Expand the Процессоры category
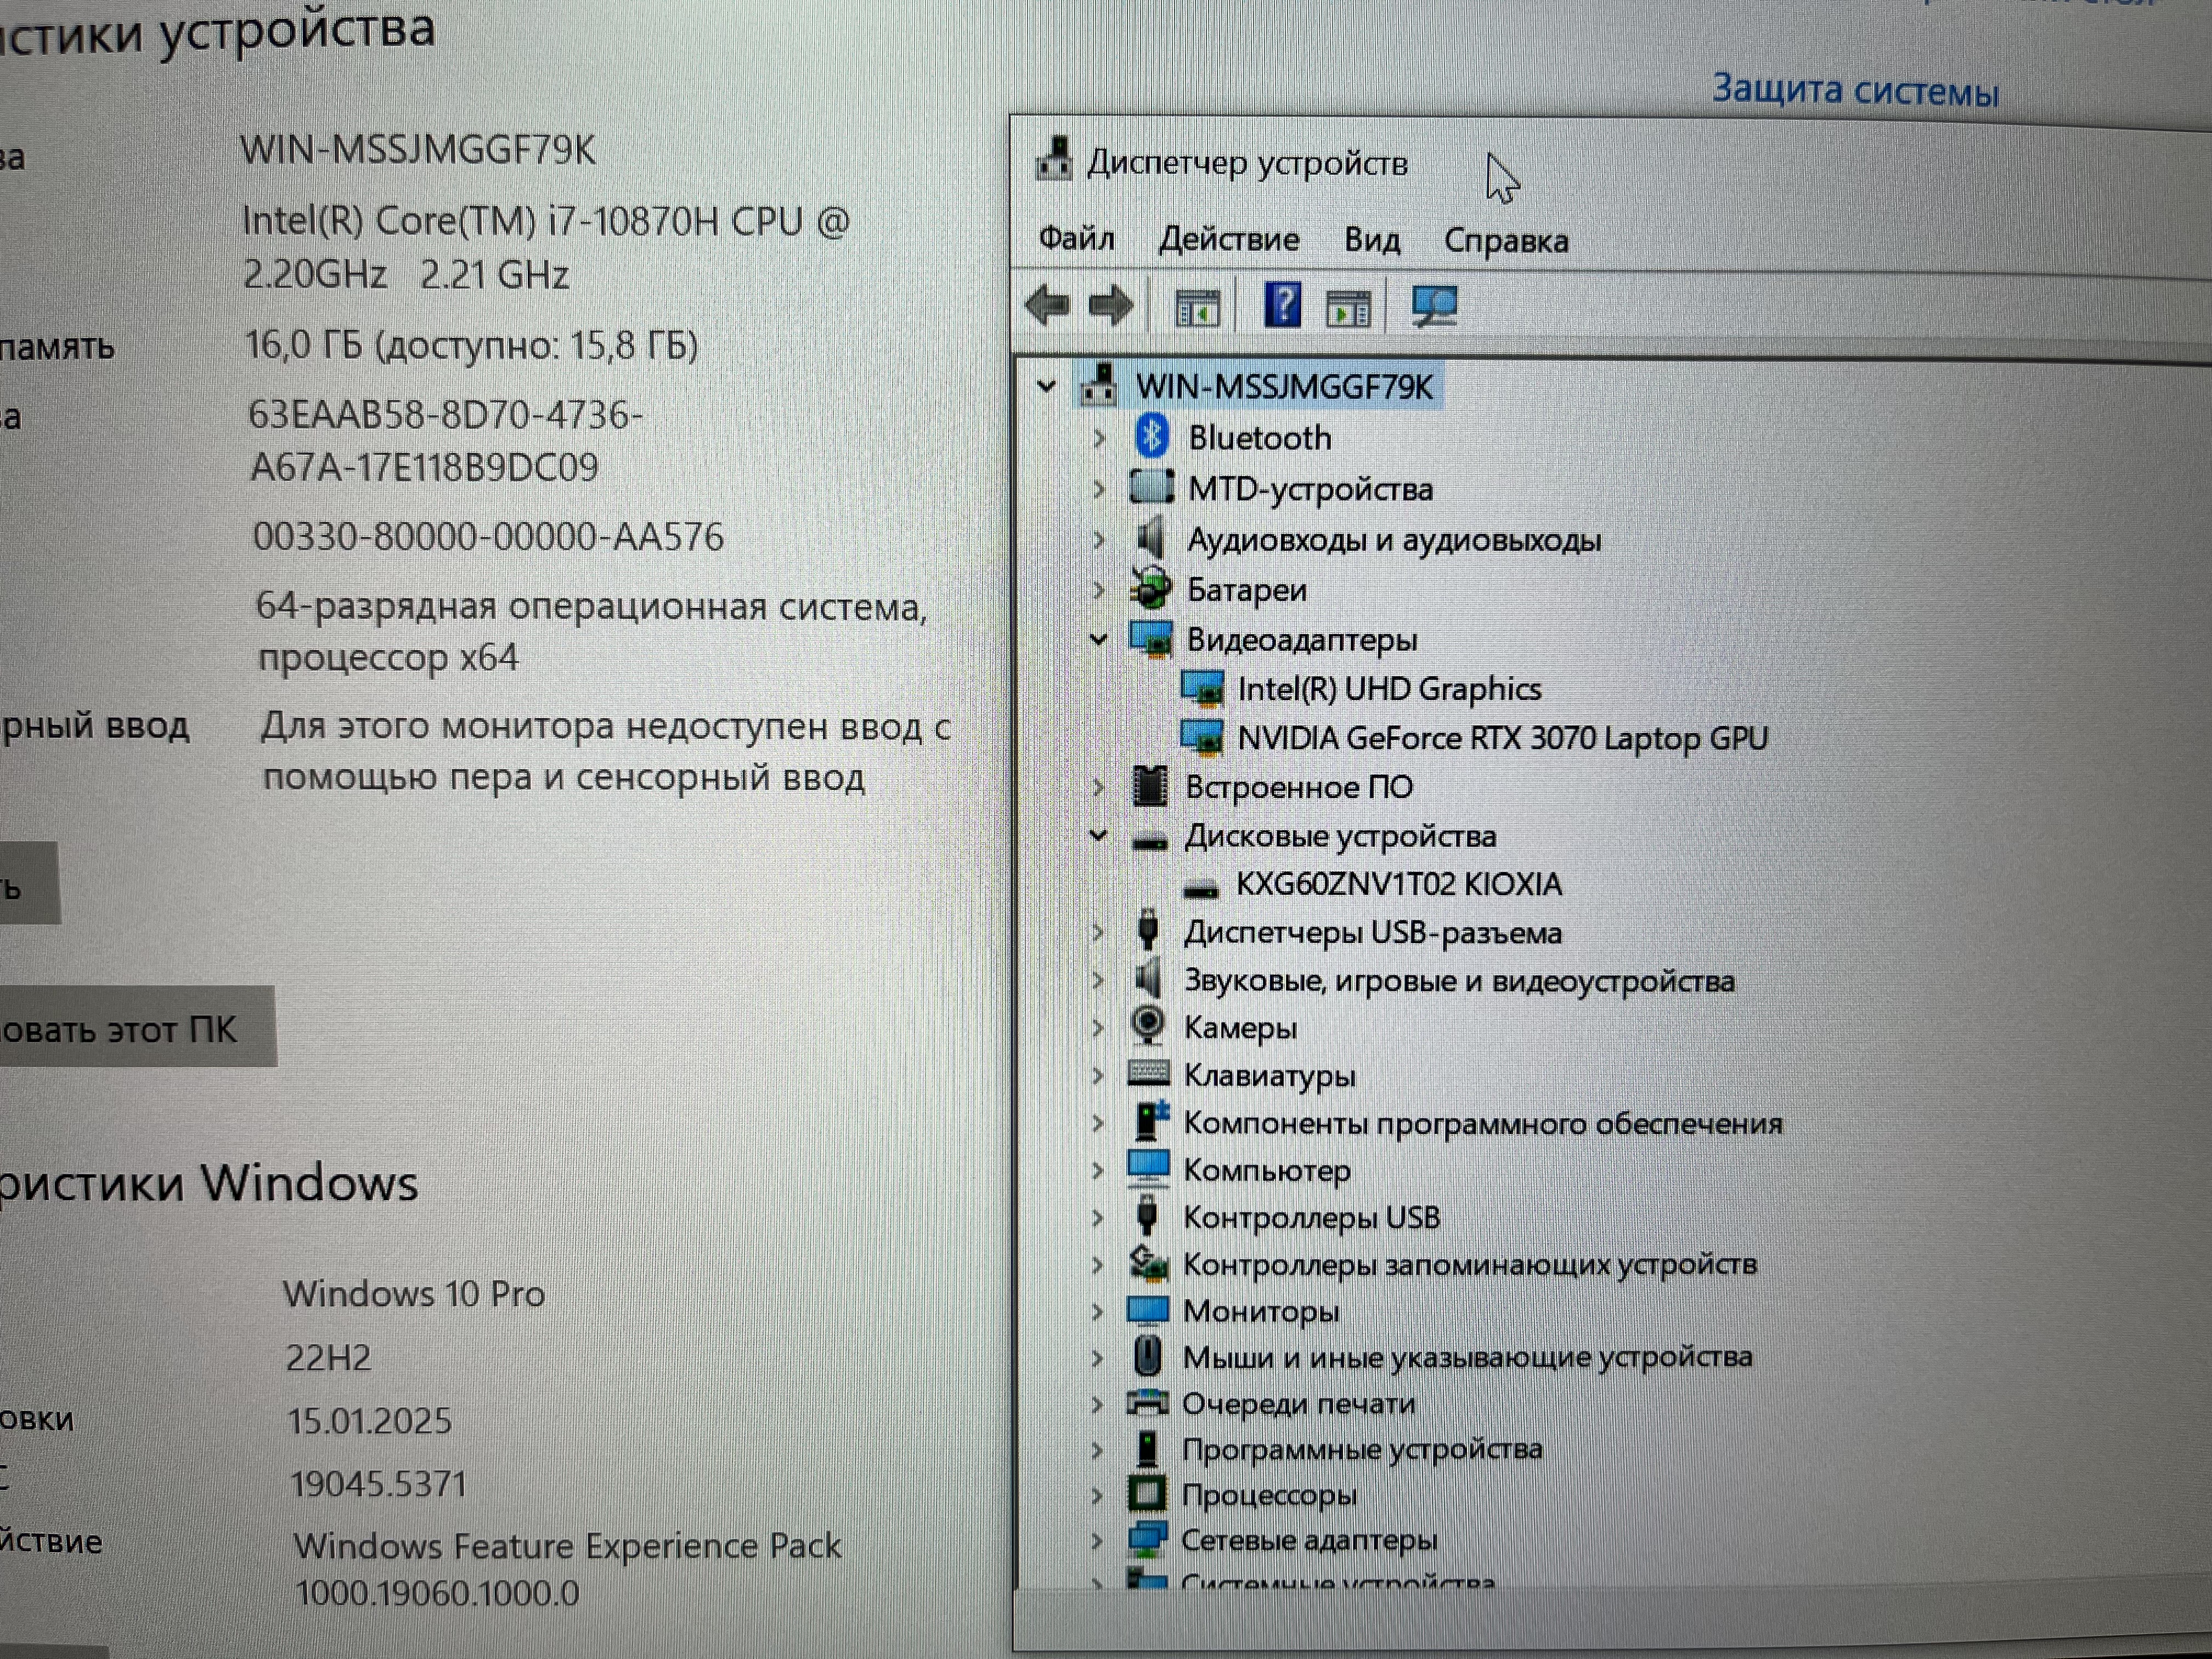Image resolution: width=2212 pixels, height=1659 pixels. tap(1097, 1496)
